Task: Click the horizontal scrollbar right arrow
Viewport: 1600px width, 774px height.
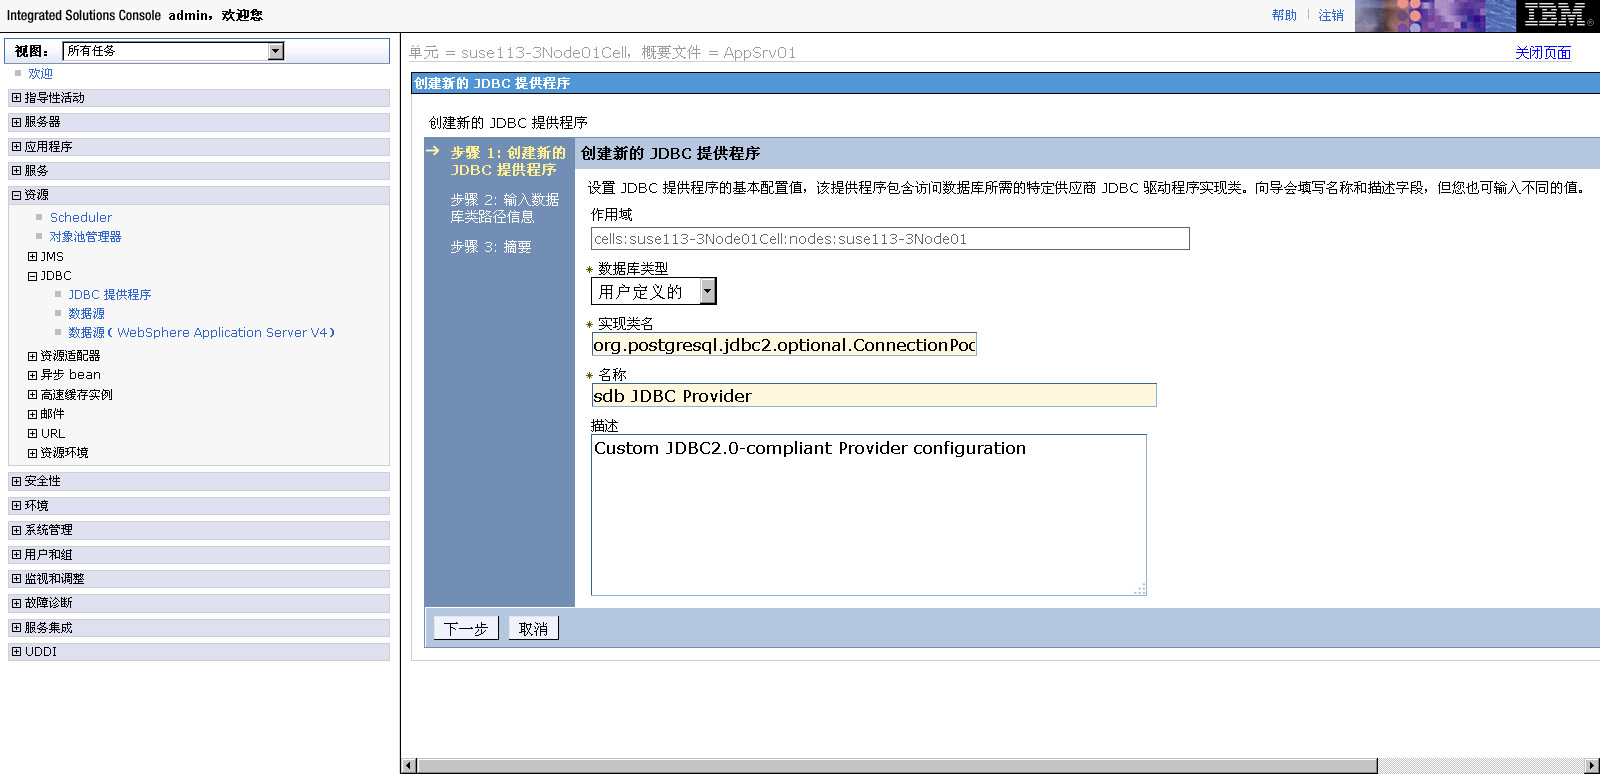Action: pos(1593,766)
